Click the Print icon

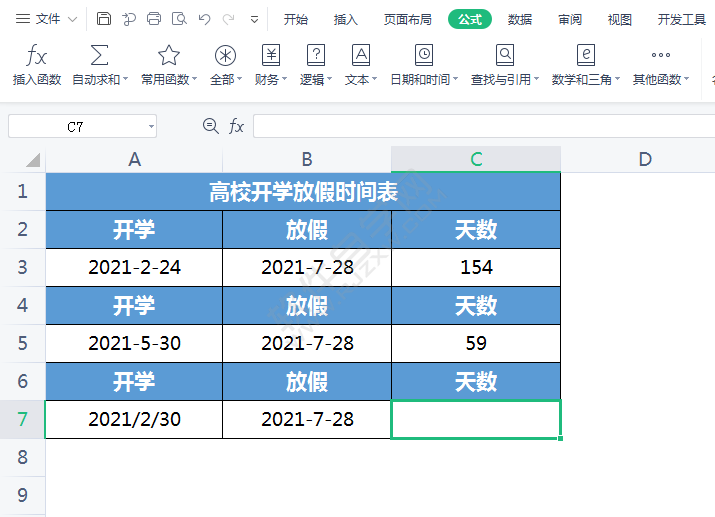pyautogui.click(x=154, y=19)
